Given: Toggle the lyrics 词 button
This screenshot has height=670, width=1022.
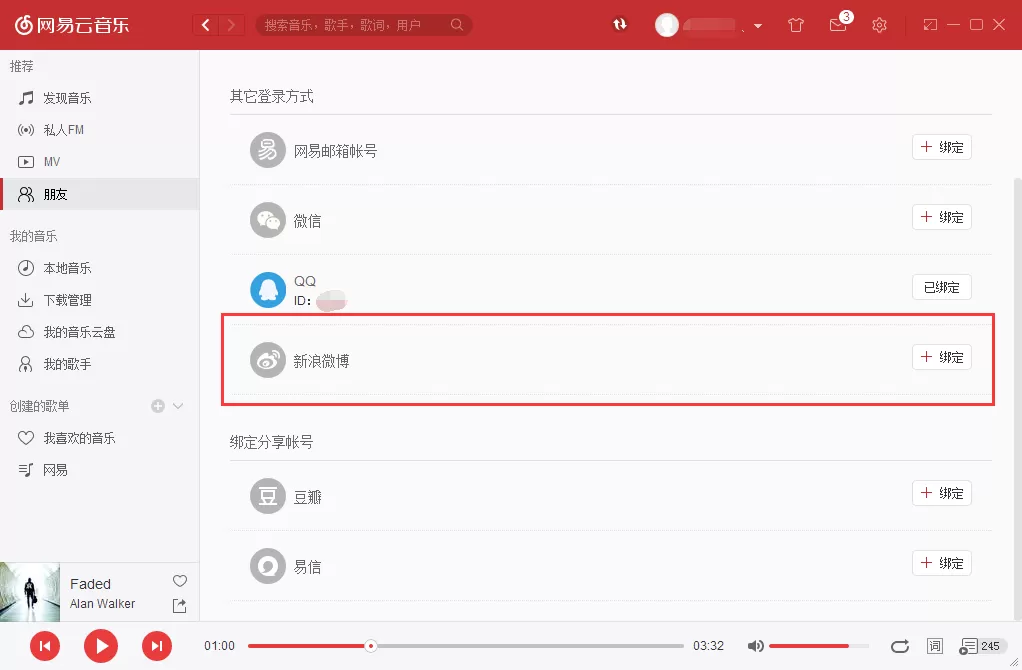Looking at the screenshot, I should 935,646.
